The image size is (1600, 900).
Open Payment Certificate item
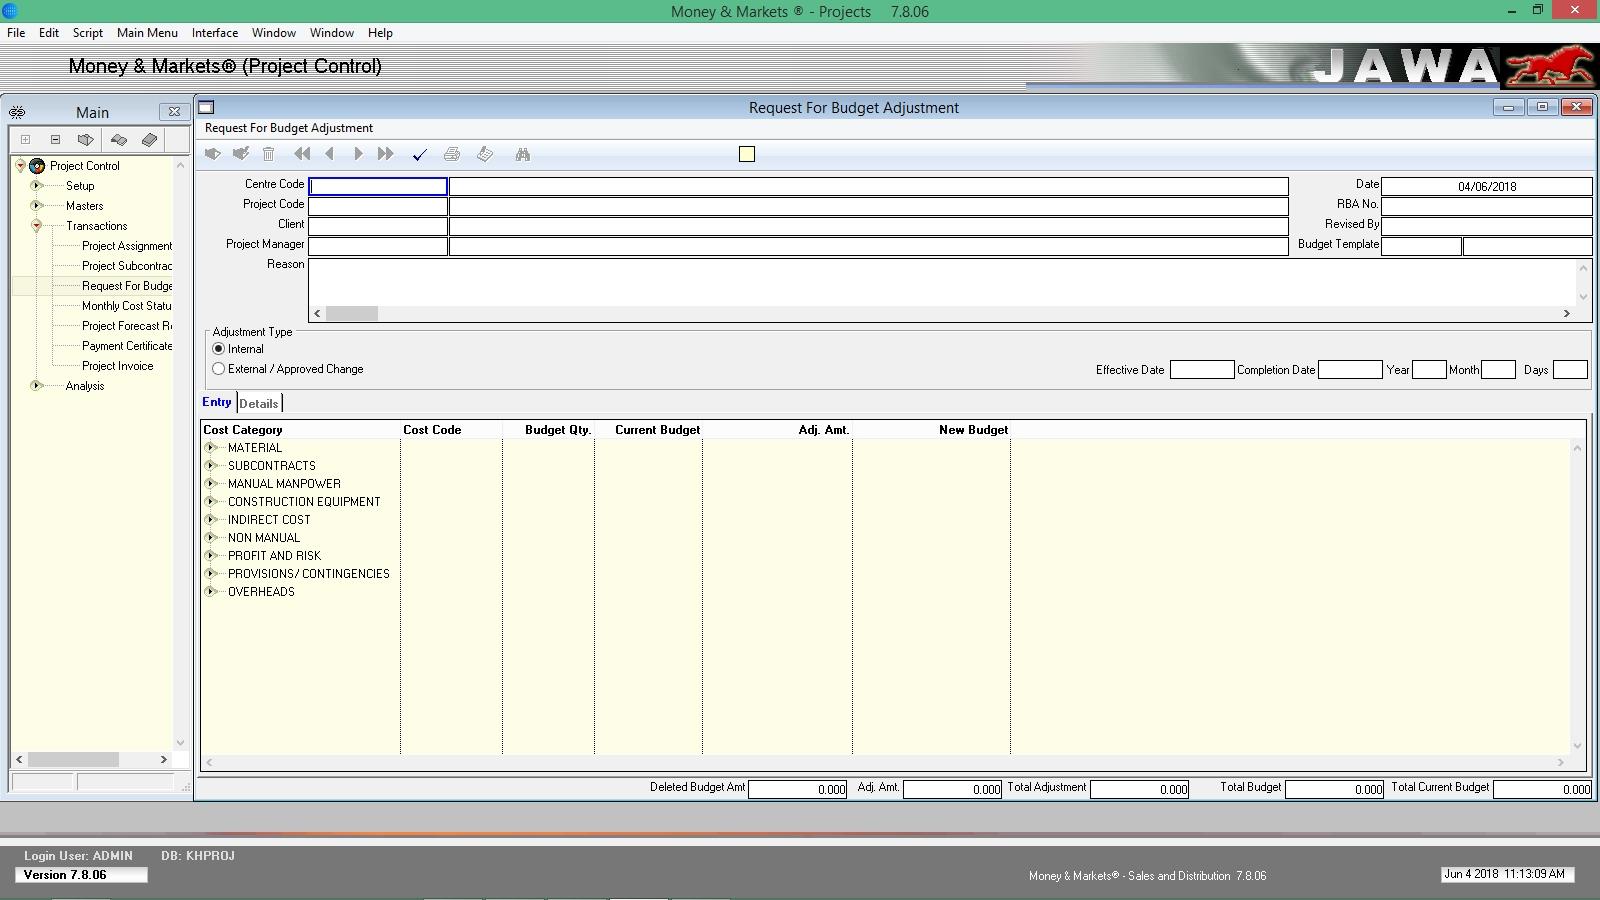tap(127, 346)
